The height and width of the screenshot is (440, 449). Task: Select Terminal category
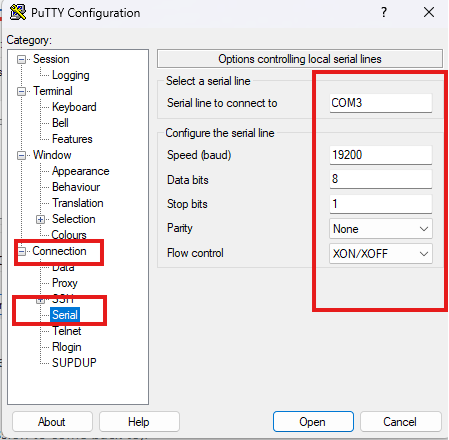[x=53, y=91]
